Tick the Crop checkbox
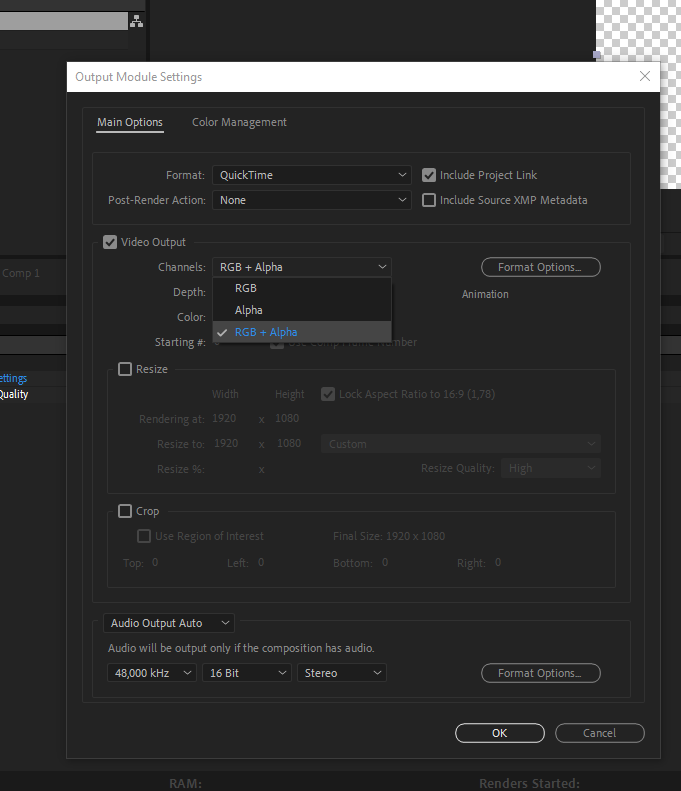This screenshot has height=791, width=681. tap(125, 511)
